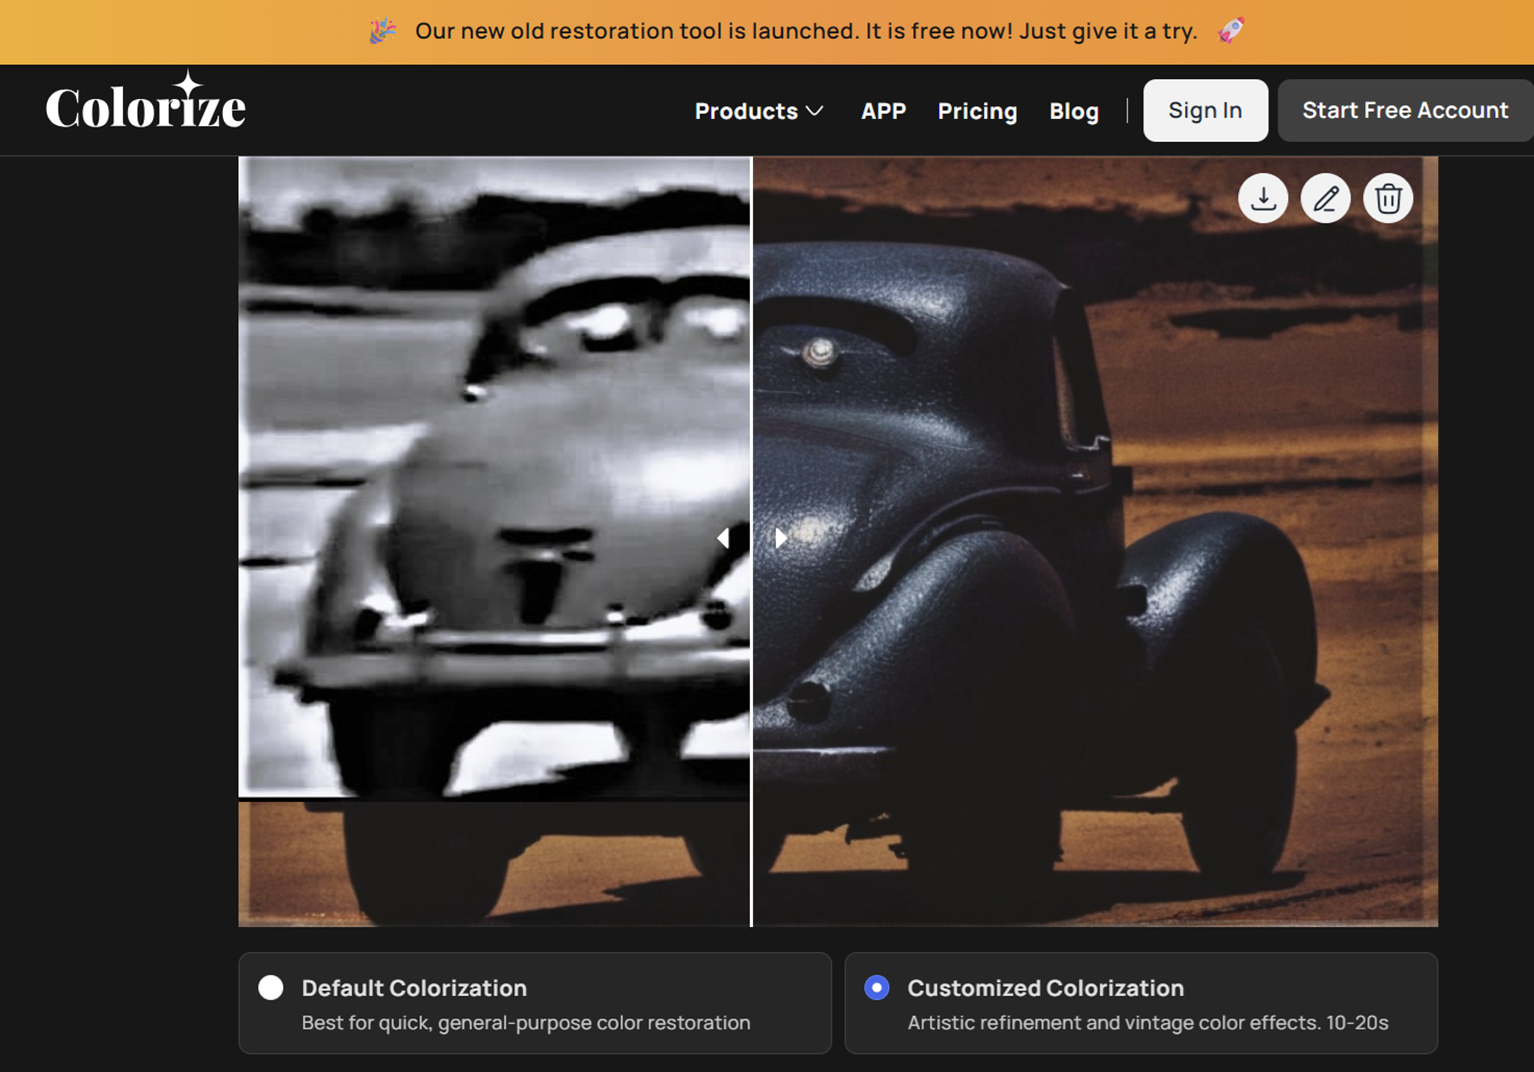Expand the Products dropdown chevron
This screenshot has height=1072, width=1534.
(x=815, y=111)
